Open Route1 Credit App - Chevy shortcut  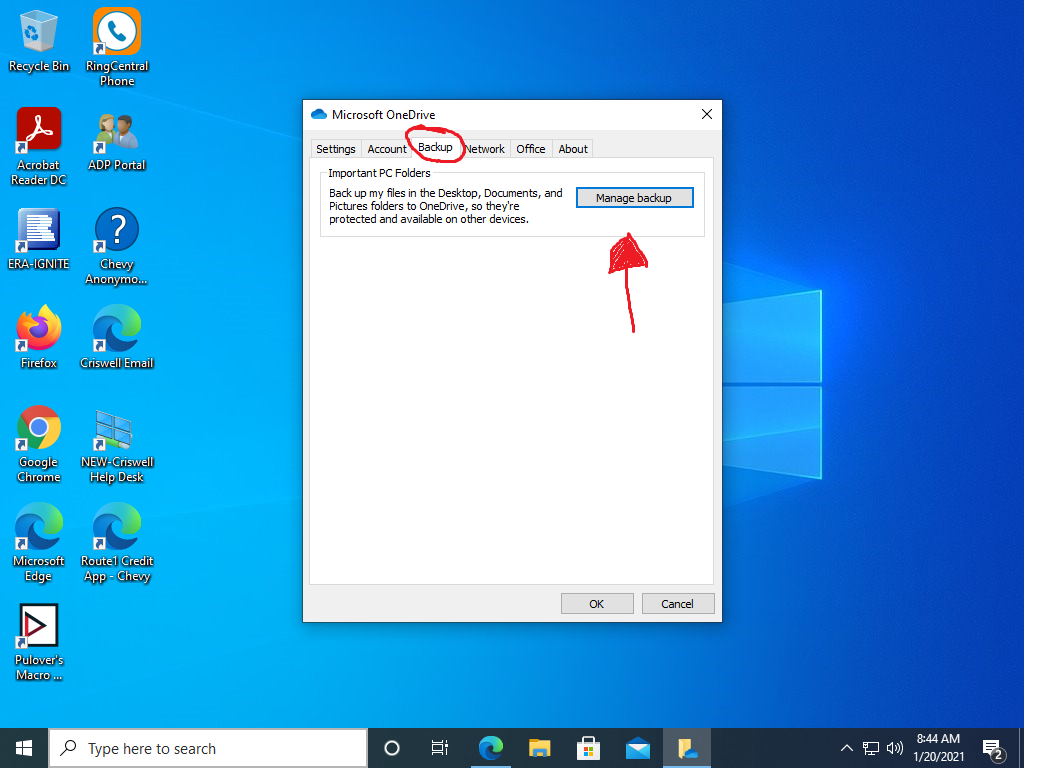click(117, 543)
